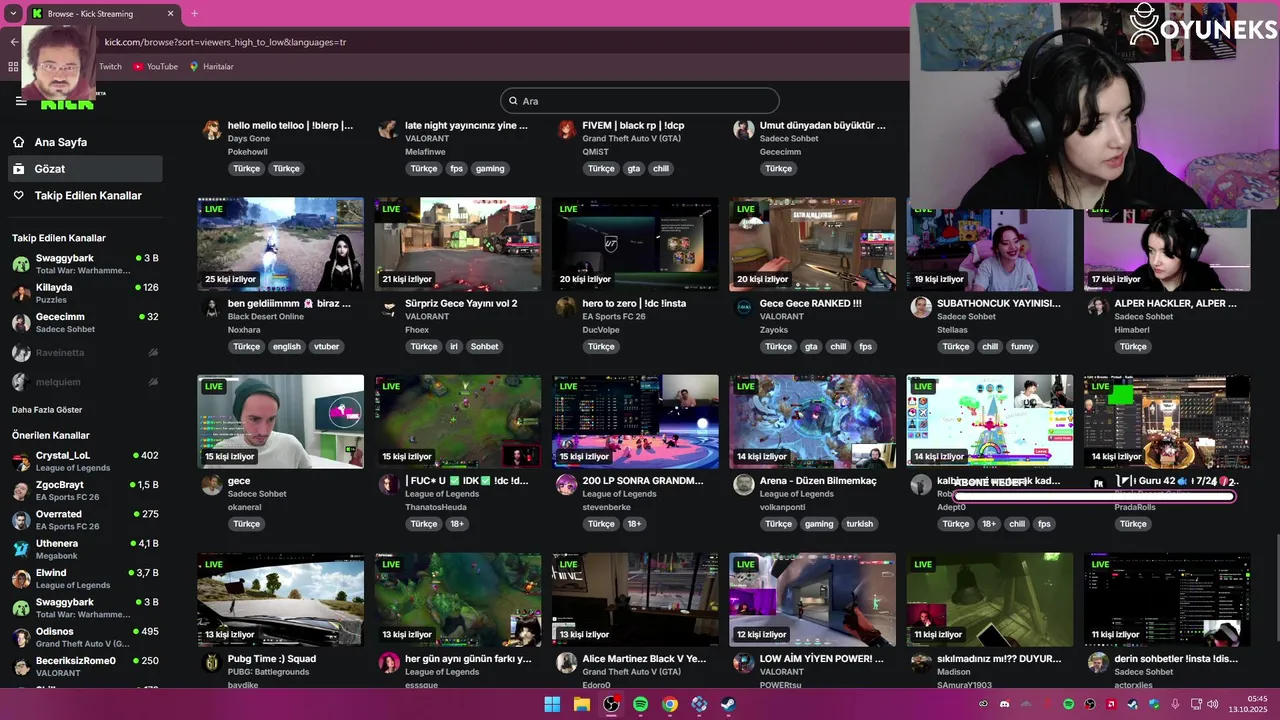The height and width of the screenshot is (720, 1280).
Task: Open Arena - Düzen Bilmemkaç stream title
Action: pyautogui.click(x=818, y=481)
